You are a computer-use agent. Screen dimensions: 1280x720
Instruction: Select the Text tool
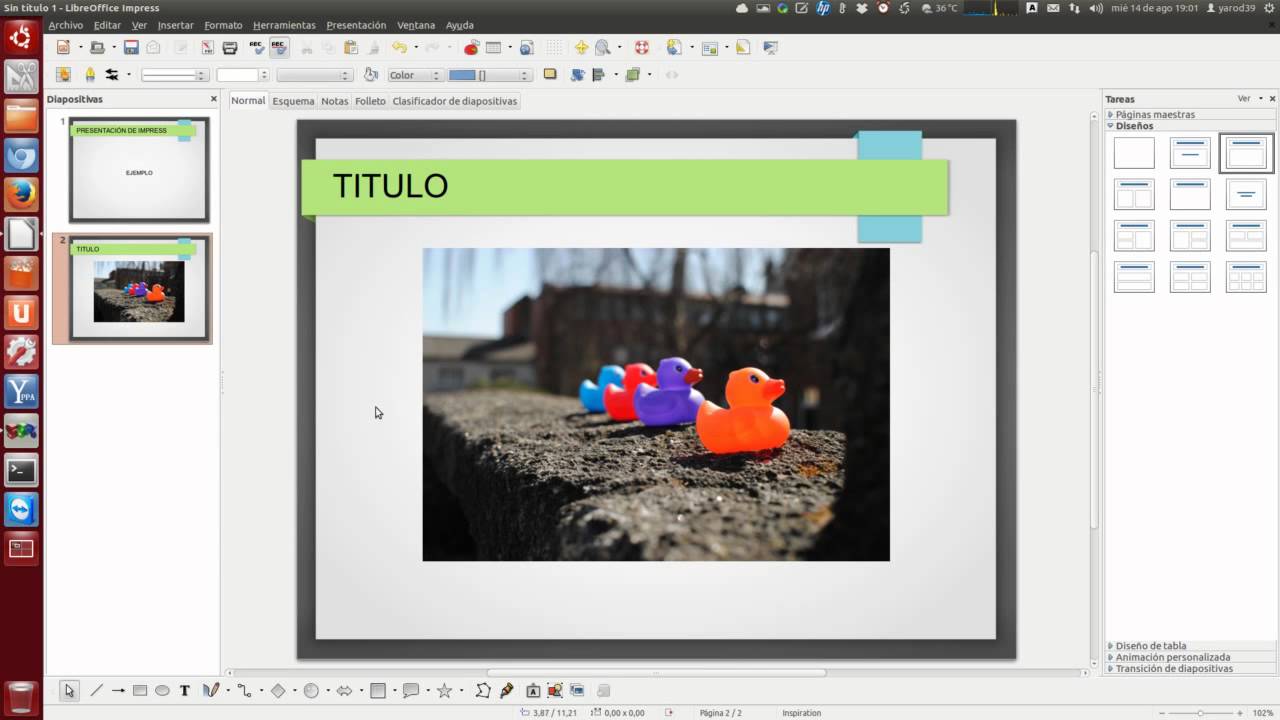point(185,690)
